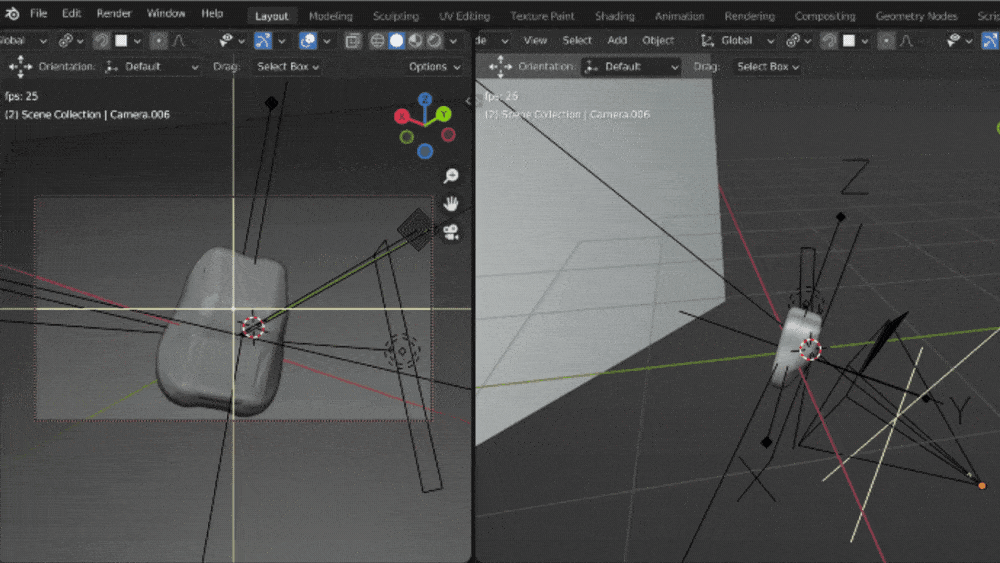
Task: Click the move tool icon in left viewport
Action: click(20, 66)
